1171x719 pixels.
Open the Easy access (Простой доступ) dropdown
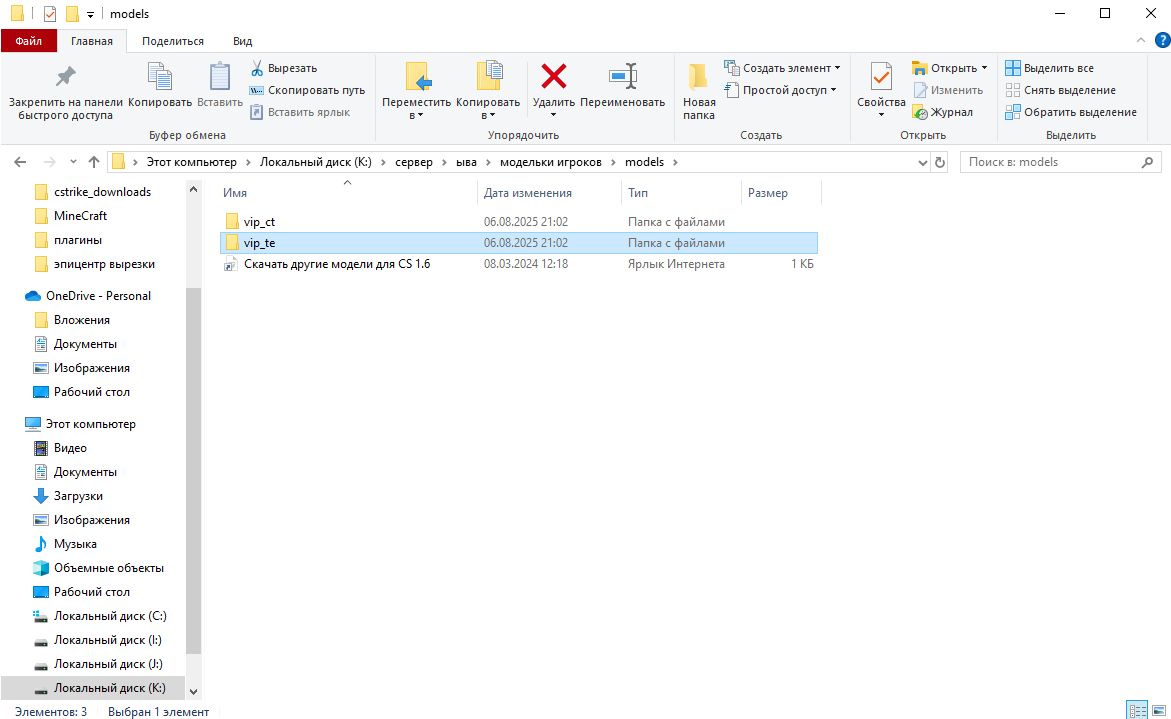click(x=782, y=90)
